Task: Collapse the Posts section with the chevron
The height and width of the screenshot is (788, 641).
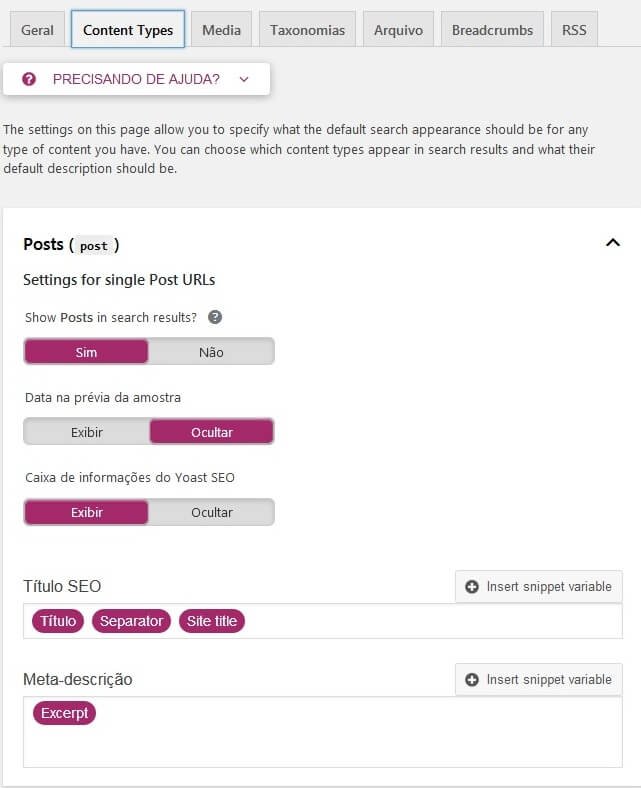Action: tap(613, 243)
